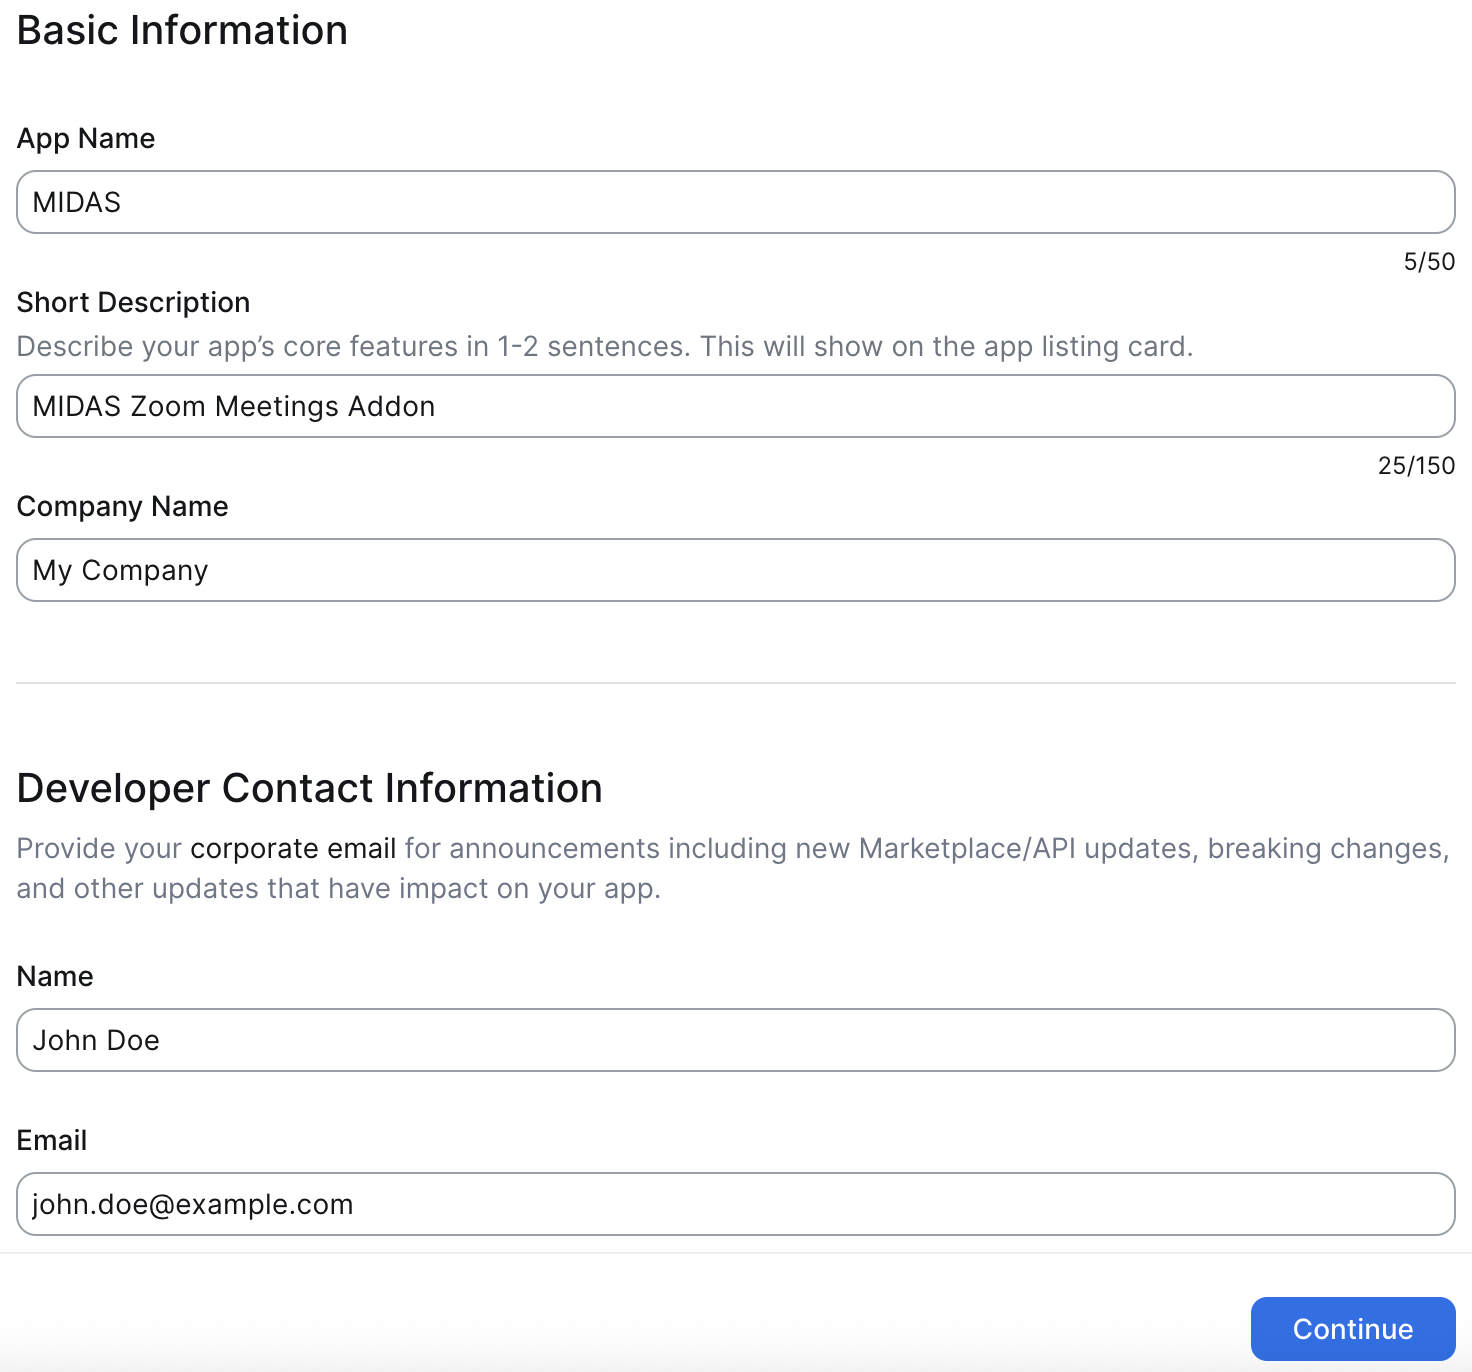Click the 5/50 character counter
This screenshot has height=1372, width=1472.
pos(1429,262)
